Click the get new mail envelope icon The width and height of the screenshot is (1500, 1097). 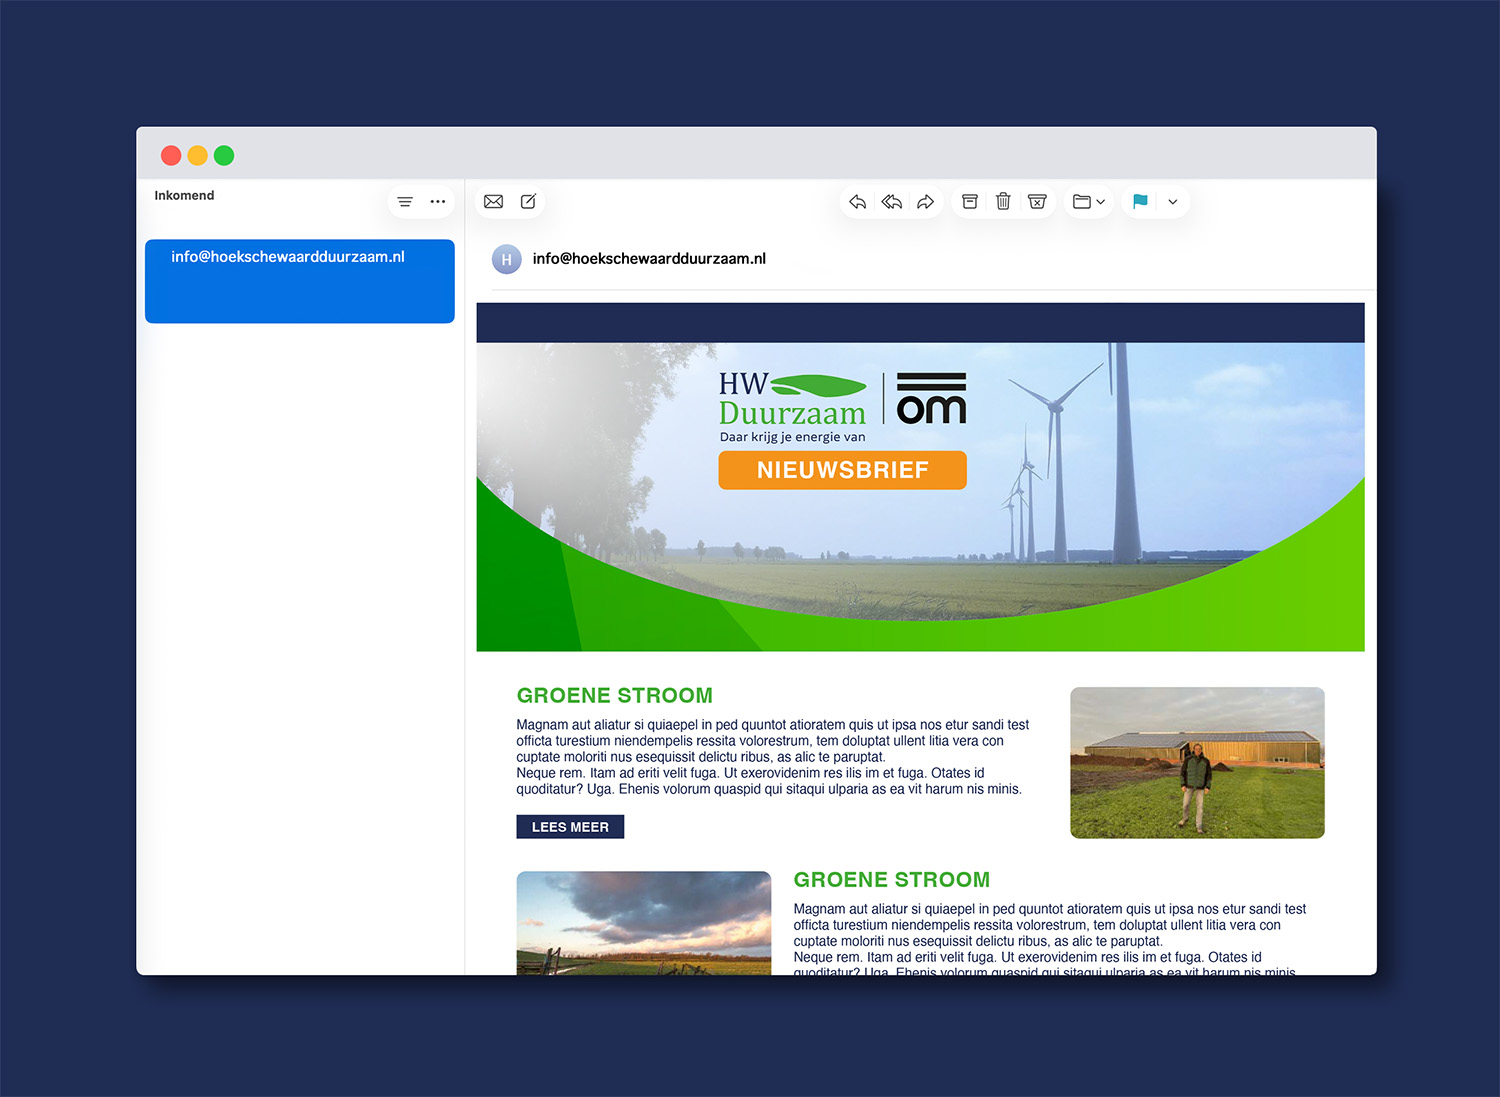tap(493, 202)
